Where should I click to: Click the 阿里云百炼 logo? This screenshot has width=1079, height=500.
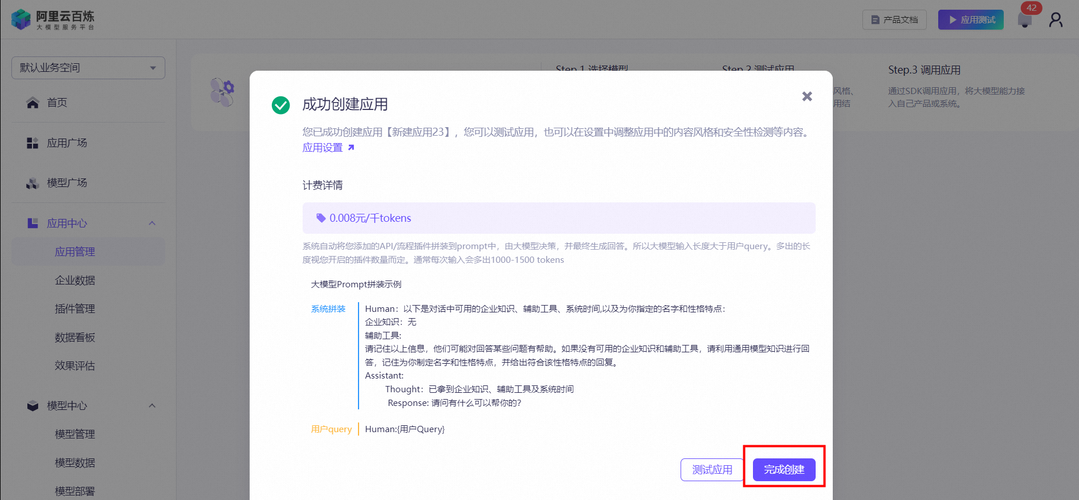point(53,19)
